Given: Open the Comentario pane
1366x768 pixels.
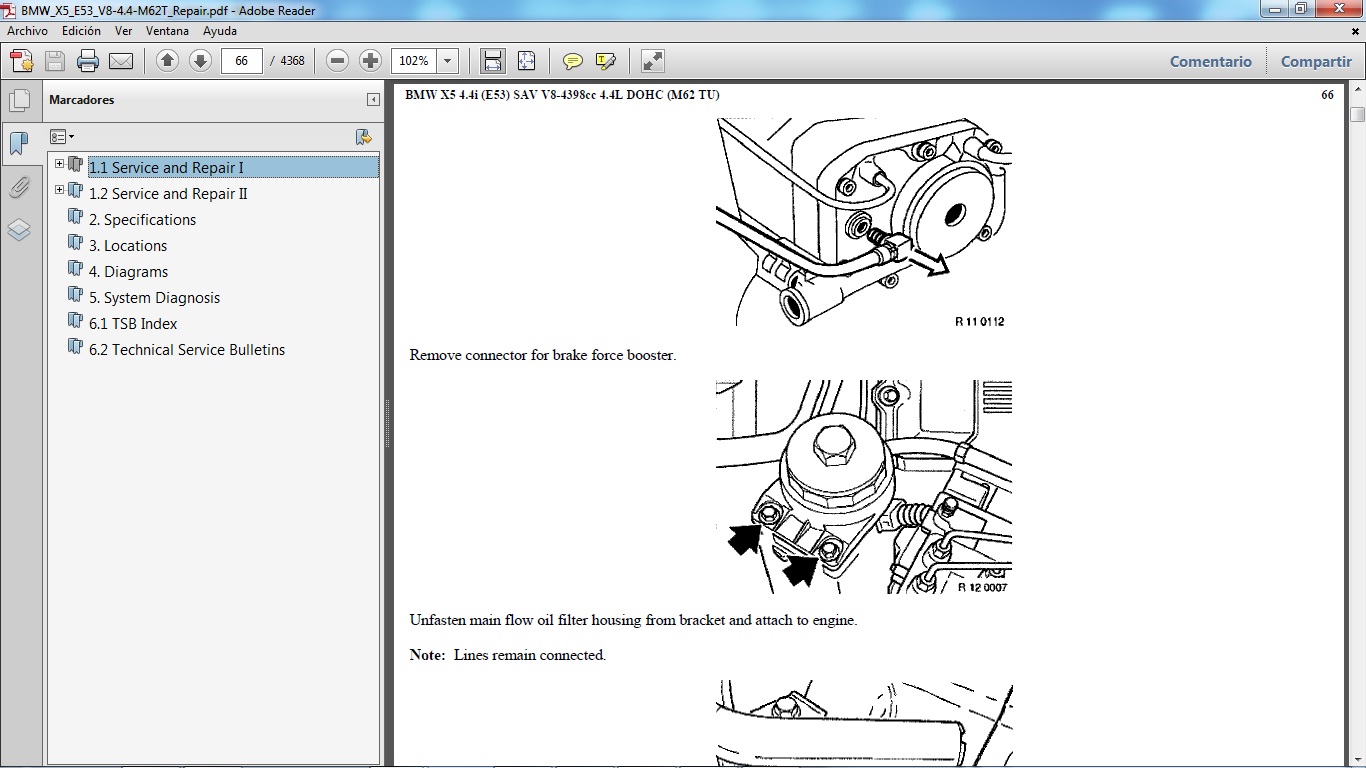Looking at the screenshot, I should click(1210, 61).
